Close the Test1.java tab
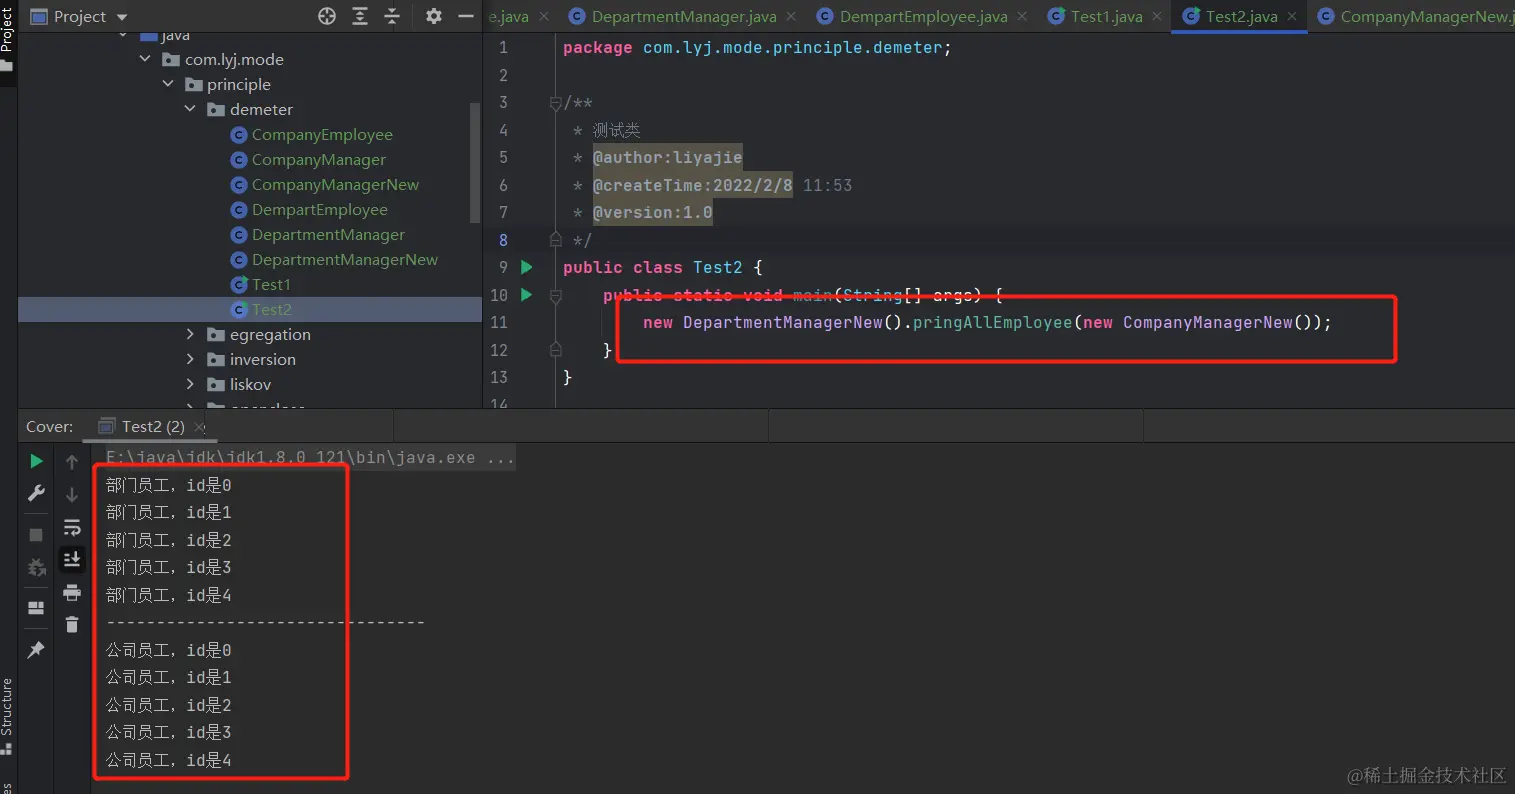The width and height of the screenshot is (1515, 794). (1157, 17)
